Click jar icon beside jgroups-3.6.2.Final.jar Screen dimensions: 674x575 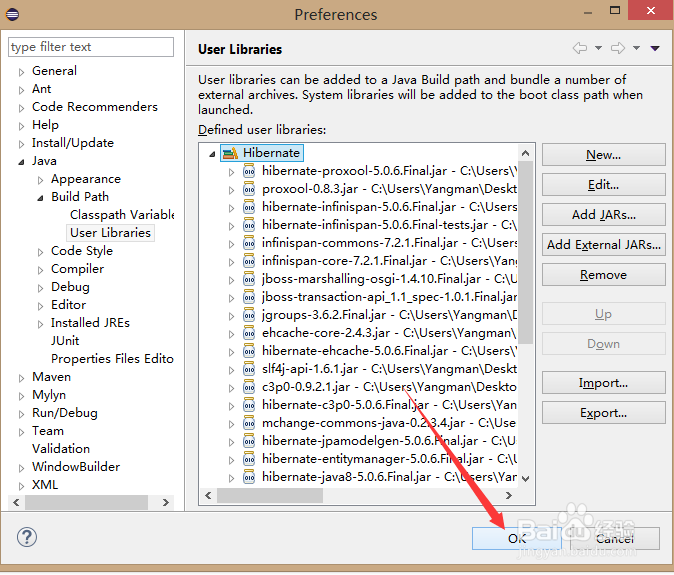click(249, 315)
